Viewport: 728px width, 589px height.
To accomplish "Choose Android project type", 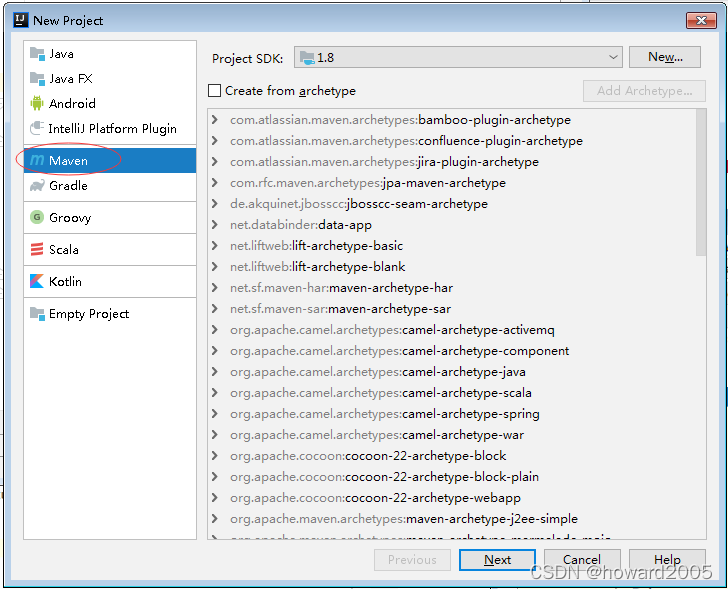I will tap(110, 103).
